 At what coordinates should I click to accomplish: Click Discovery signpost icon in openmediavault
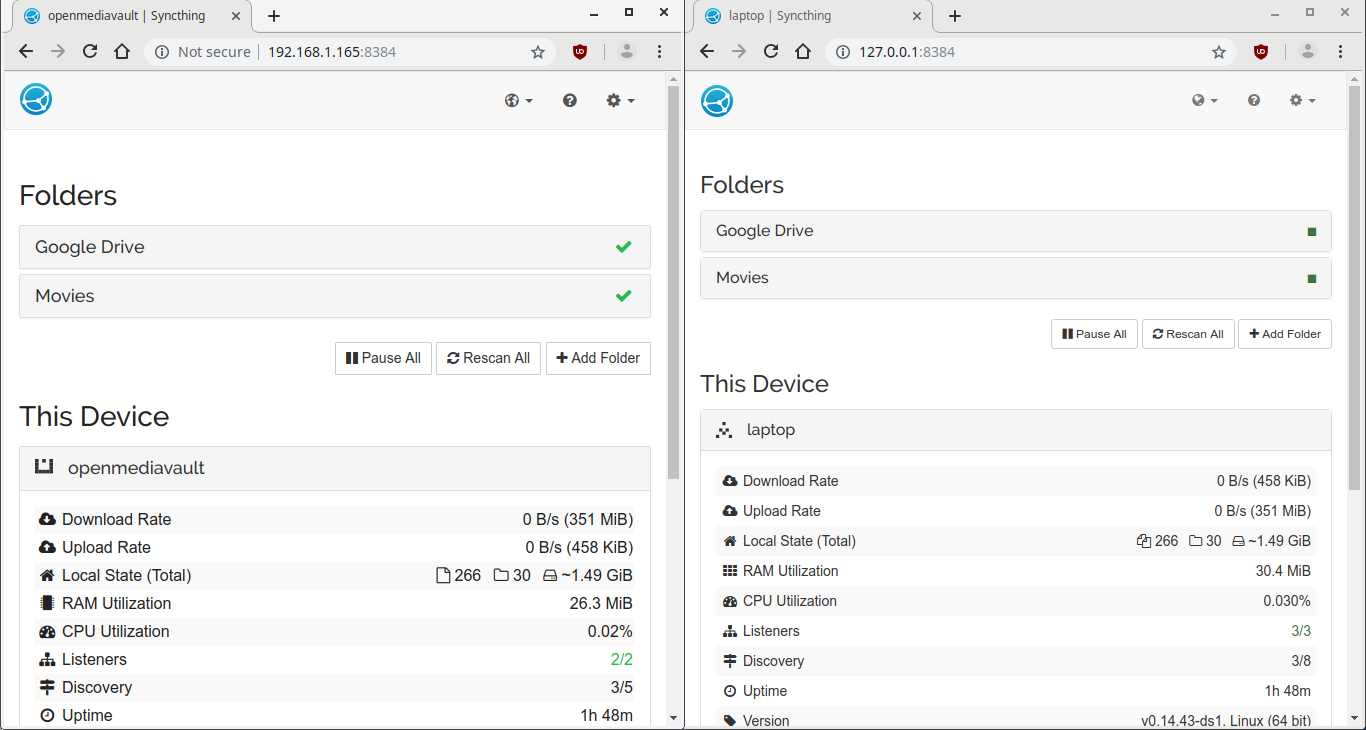47,687
